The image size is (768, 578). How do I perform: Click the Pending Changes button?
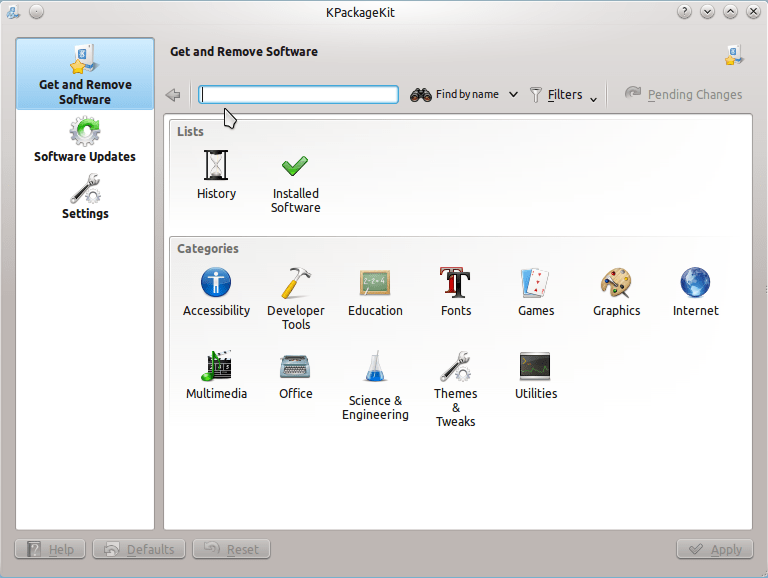click(683, 95)
